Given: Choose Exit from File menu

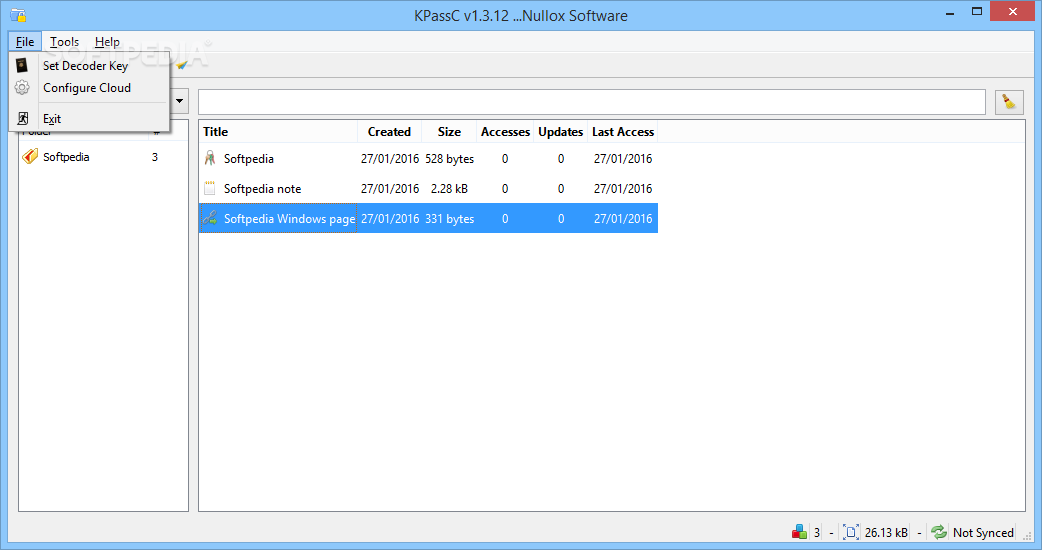Looking at the screenshot, I should pyautogui.click(x=90, y=118).
